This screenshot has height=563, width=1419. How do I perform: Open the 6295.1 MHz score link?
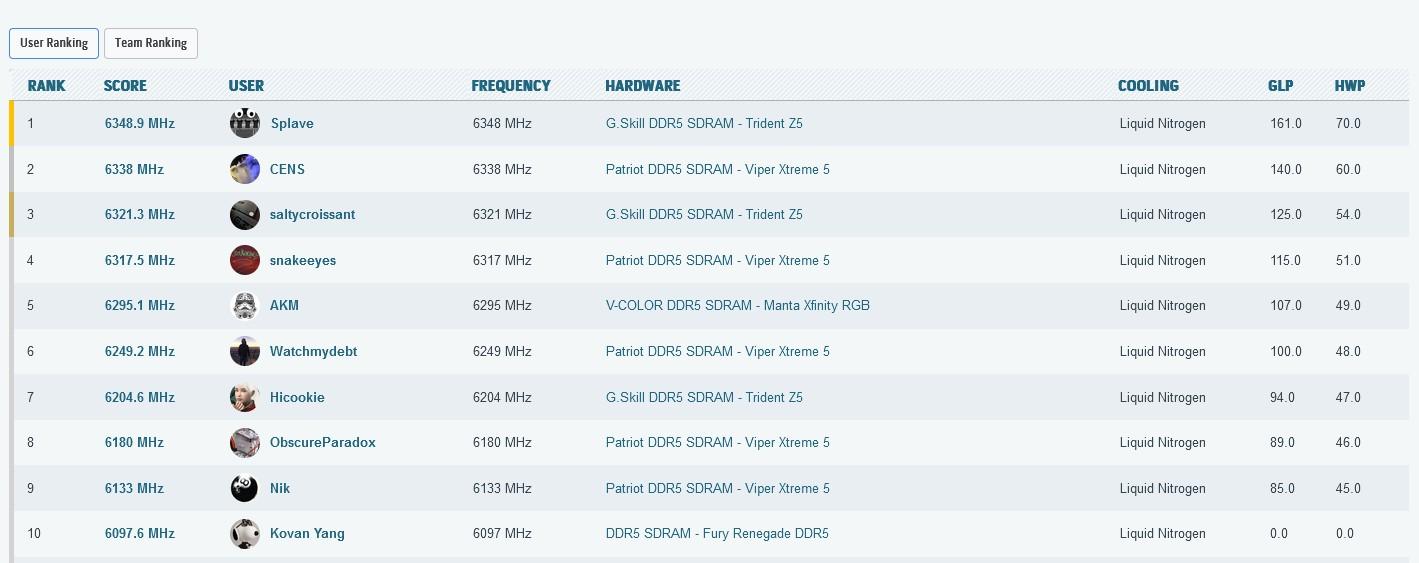(140, 305)
